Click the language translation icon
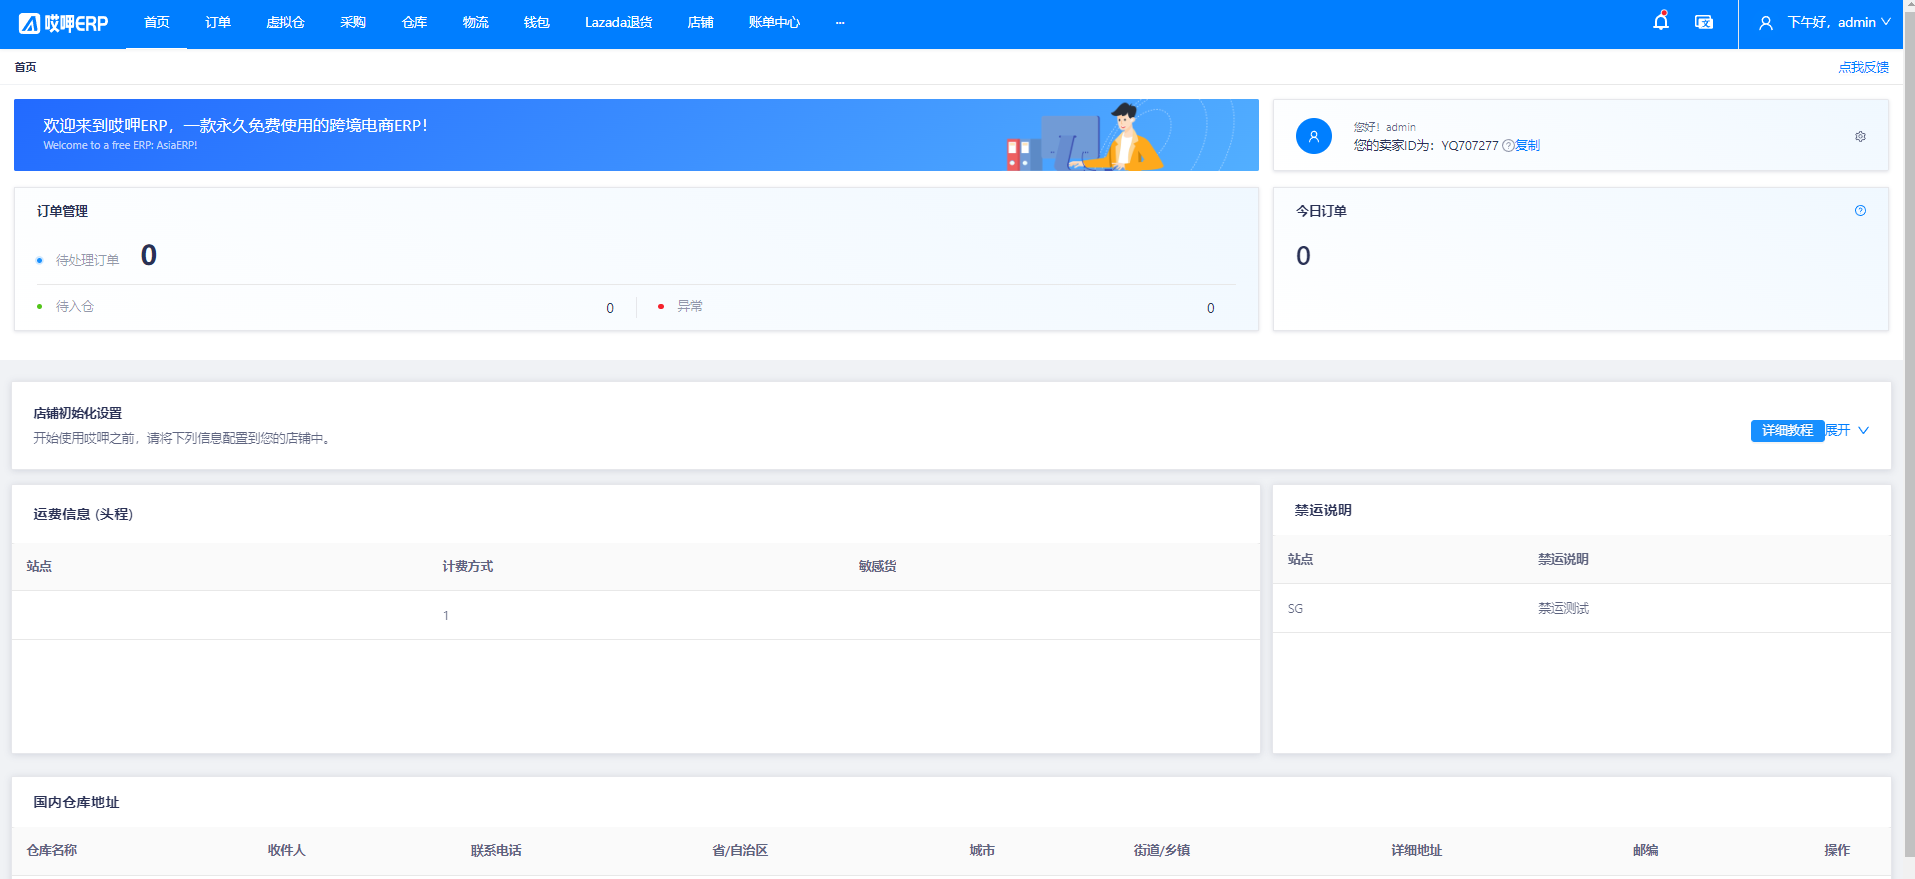 click(1704, 22)
